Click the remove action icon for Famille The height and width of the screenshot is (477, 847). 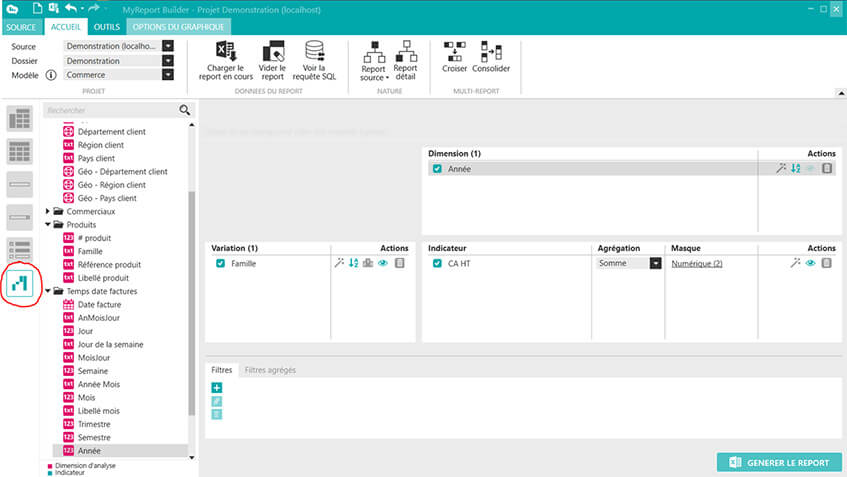400,263
